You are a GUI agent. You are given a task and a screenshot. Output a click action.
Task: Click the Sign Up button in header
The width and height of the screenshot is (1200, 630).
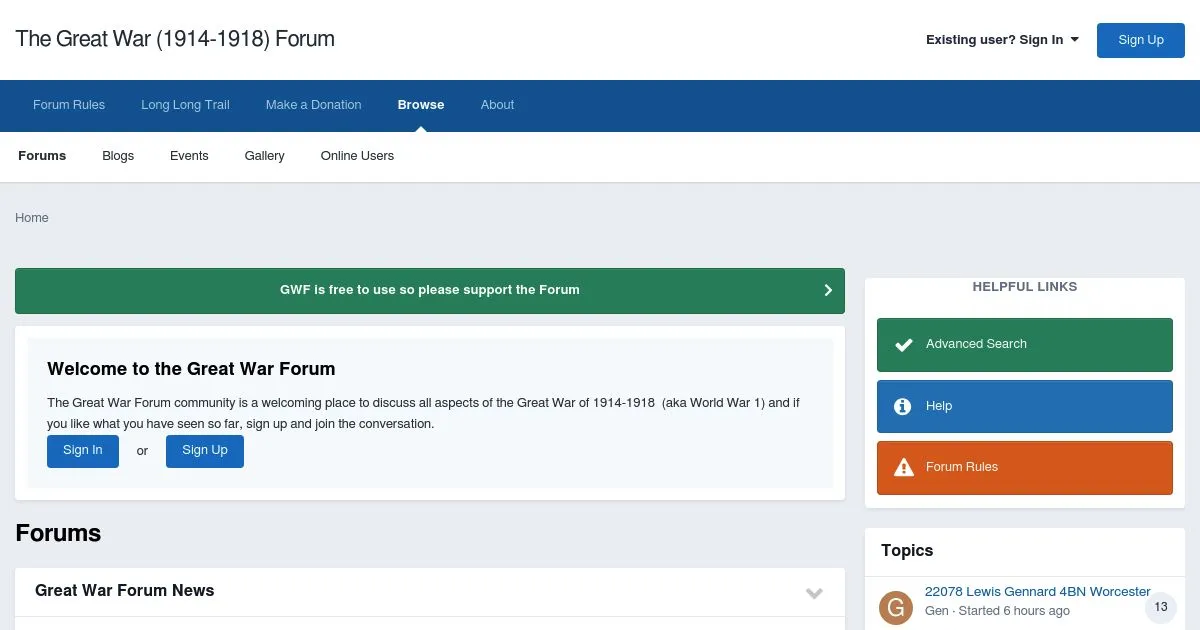tap(1141, 40)
